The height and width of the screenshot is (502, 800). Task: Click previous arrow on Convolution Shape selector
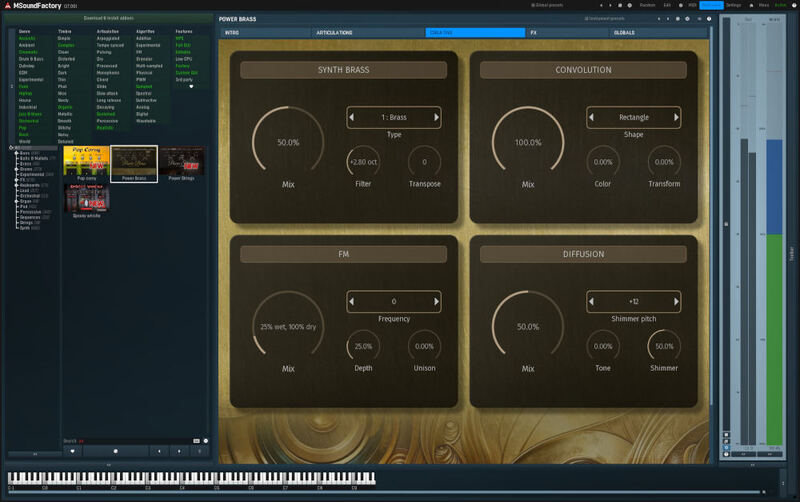[x=591, y=117]
